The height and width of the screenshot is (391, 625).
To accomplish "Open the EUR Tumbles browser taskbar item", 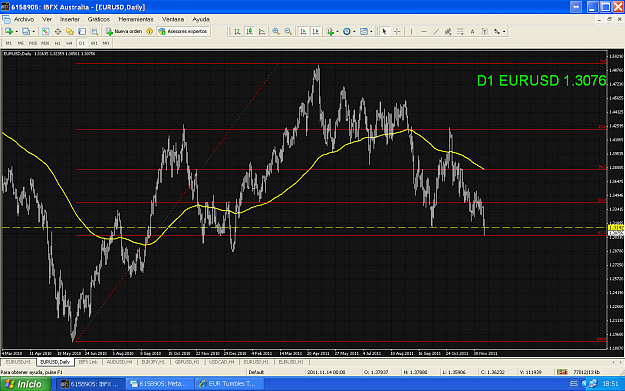I will pos(229,384).
